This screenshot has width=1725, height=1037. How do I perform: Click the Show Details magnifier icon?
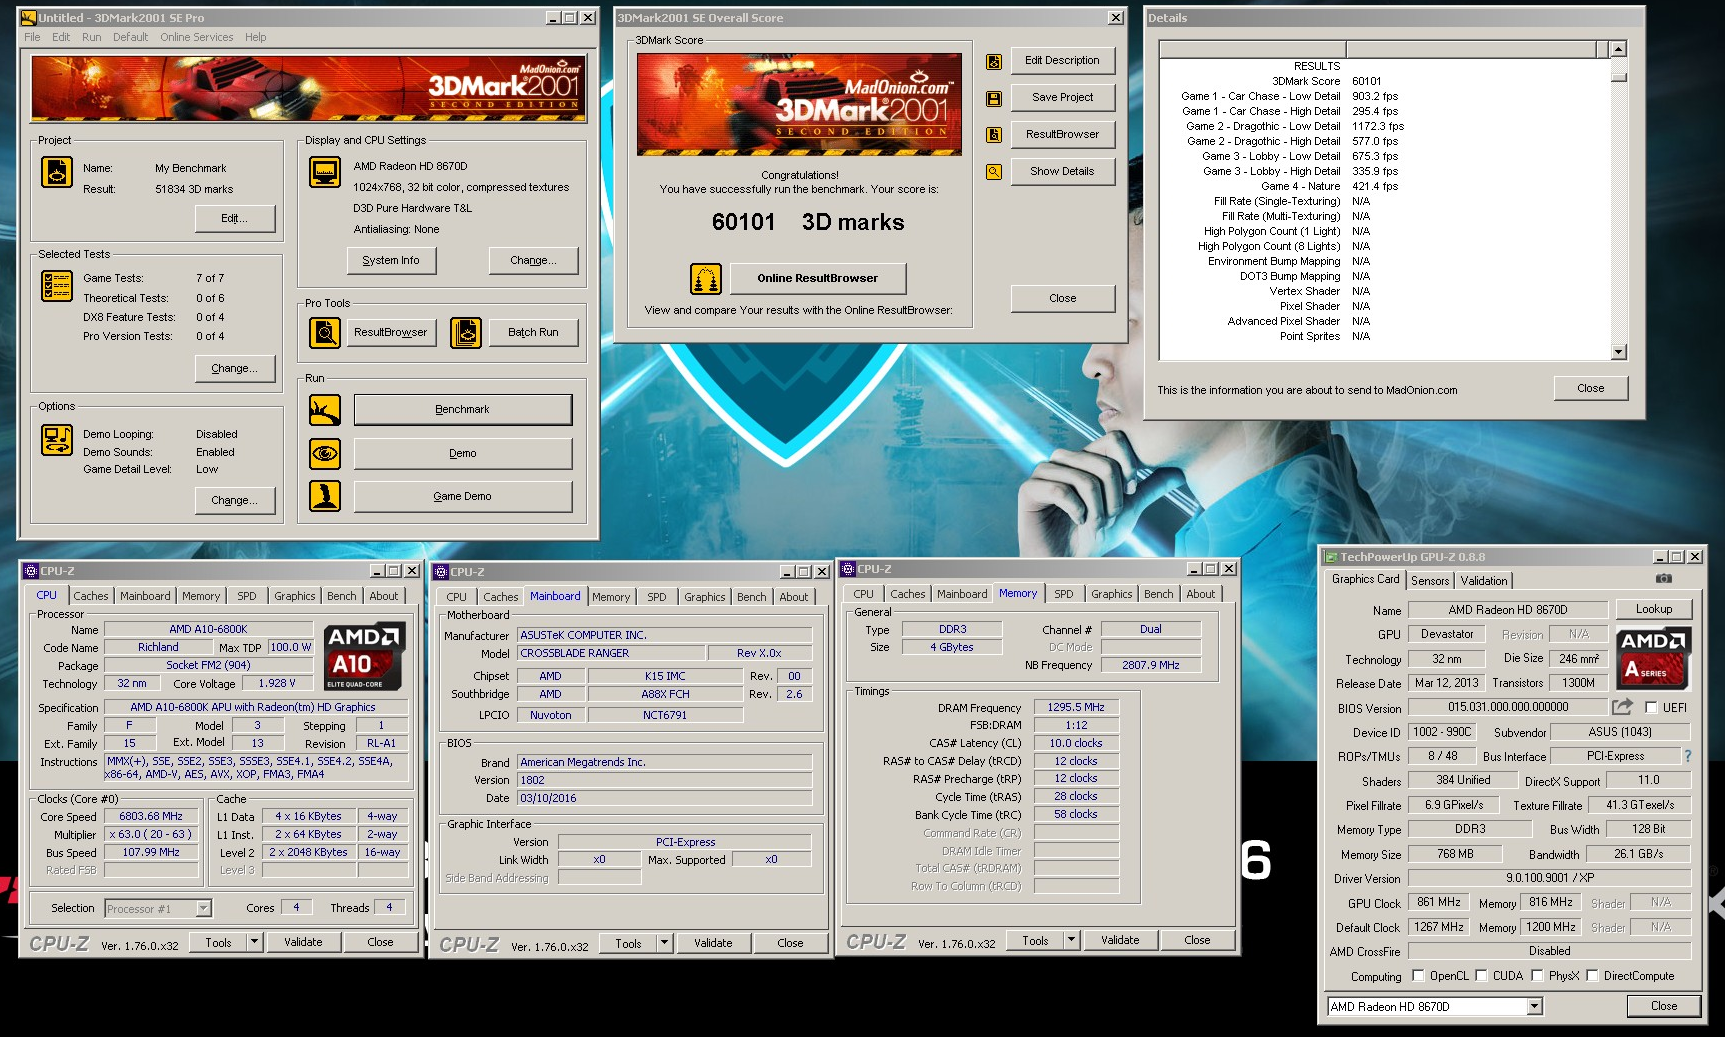click(x=994, y=172)
